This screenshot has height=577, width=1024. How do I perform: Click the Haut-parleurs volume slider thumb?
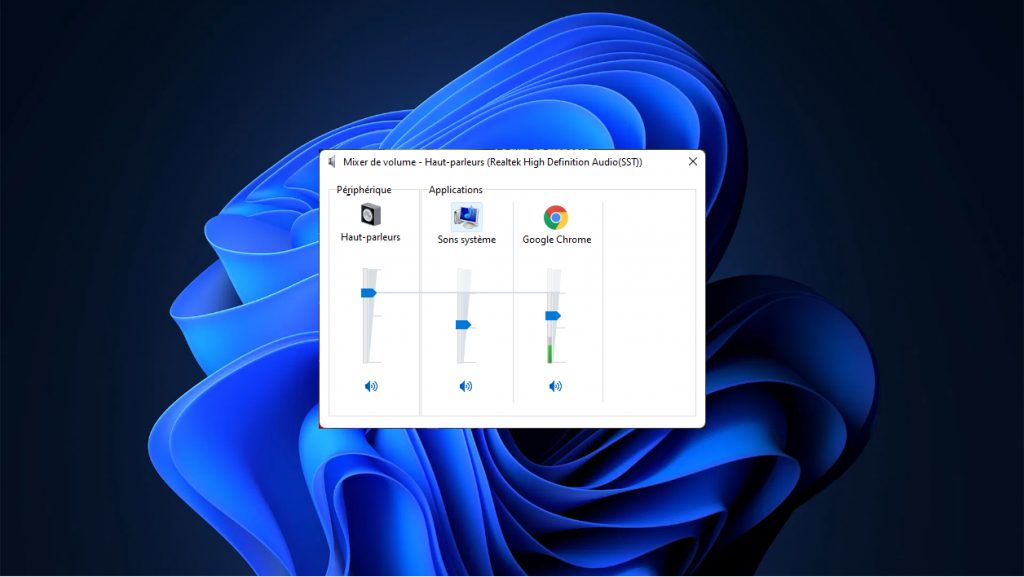point(368,292)
